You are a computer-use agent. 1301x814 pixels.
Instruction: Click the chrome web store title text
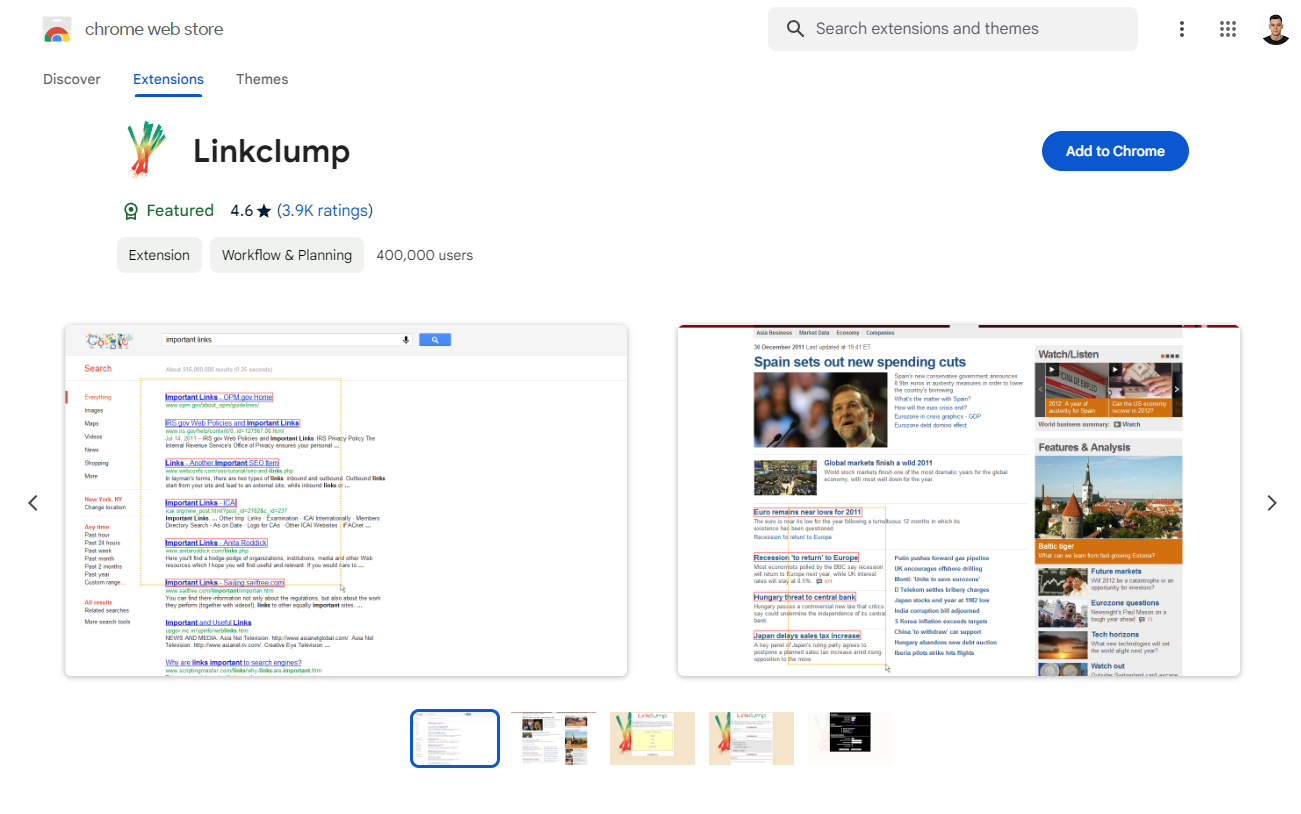[154, 29]
